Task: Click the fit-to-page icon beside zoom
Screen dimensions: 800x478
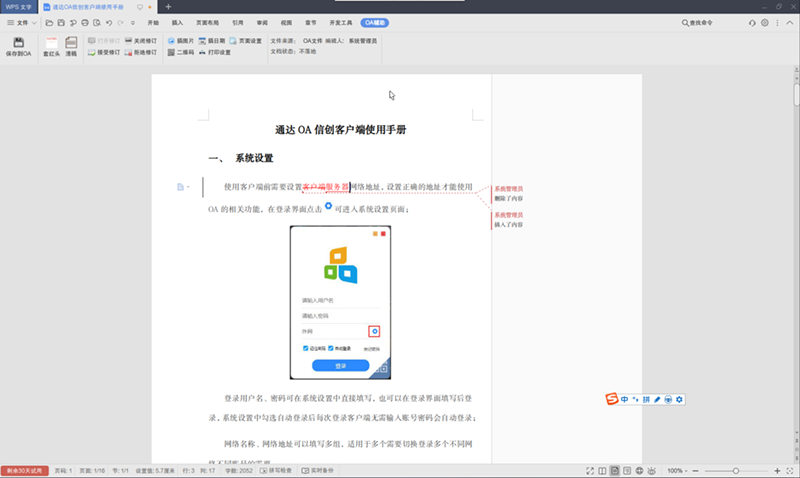Action: (x=790, y=471)
